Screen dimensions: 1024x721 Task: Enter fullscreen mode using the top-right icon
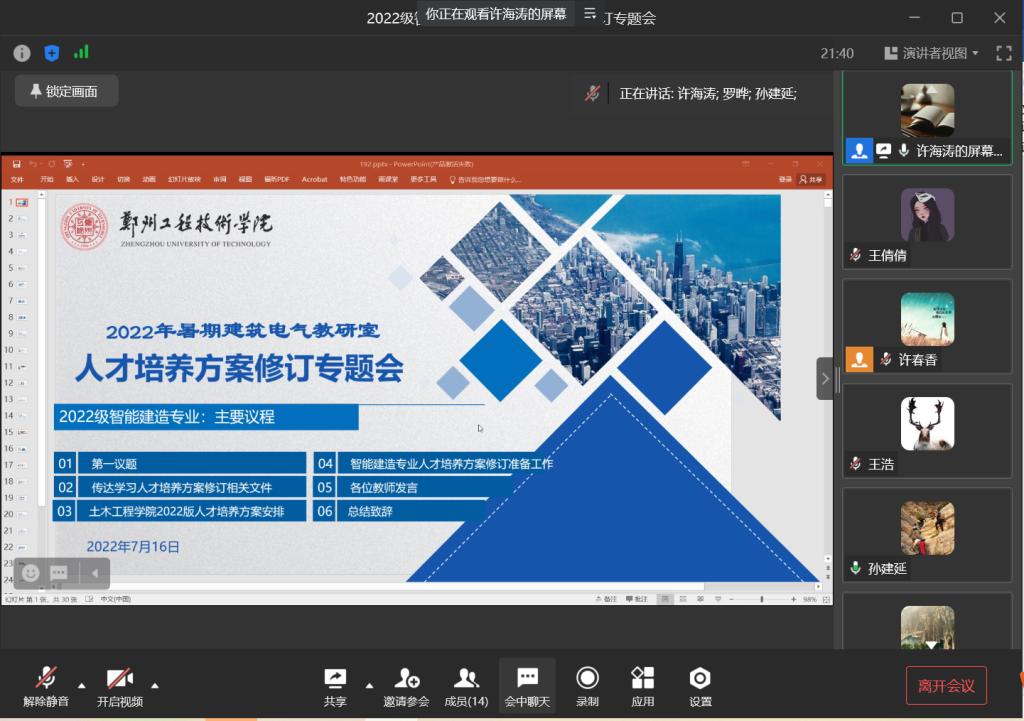coord(1004,53)
